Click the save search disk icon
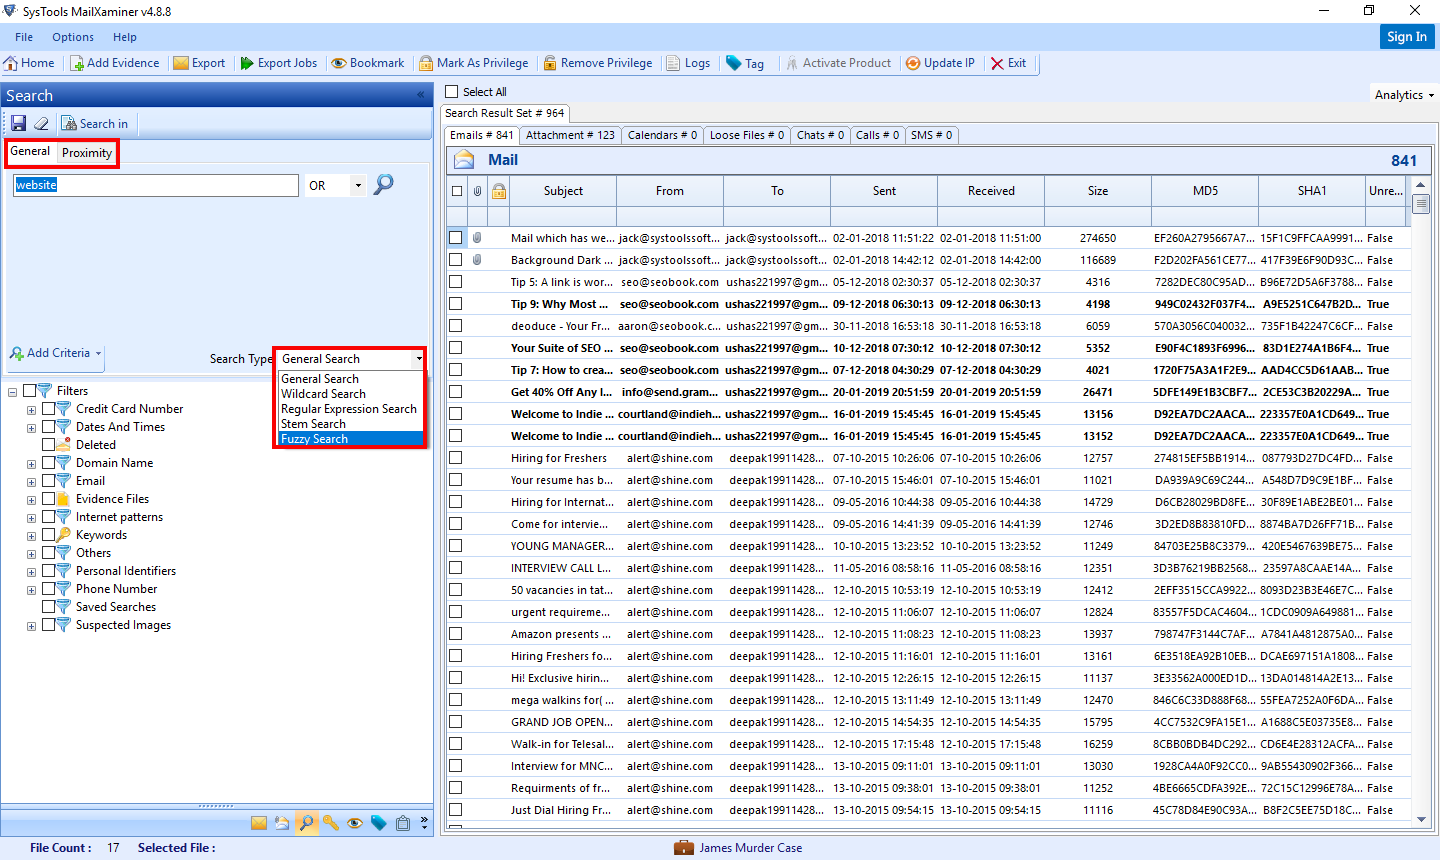 [18, 122]
